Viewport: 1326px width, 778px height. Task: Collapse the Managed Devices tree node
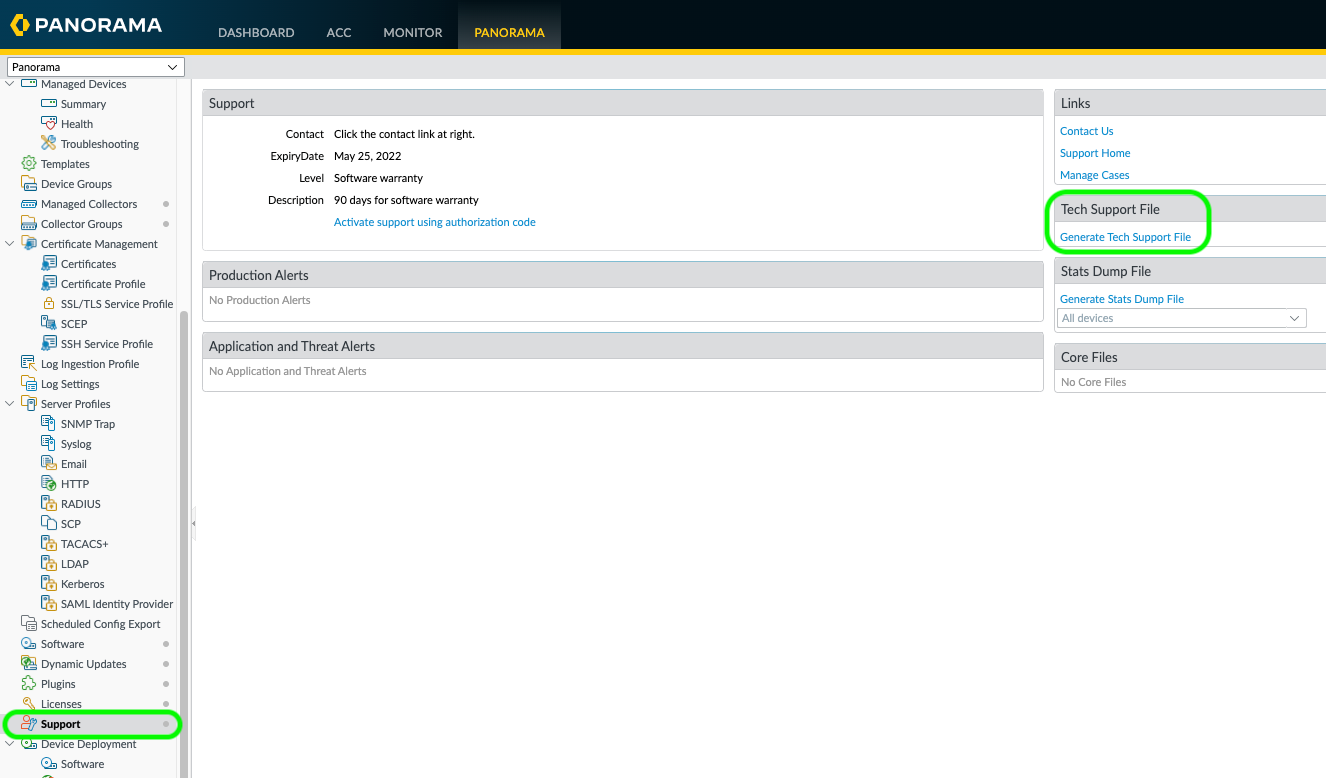click(x=10, y=84)
